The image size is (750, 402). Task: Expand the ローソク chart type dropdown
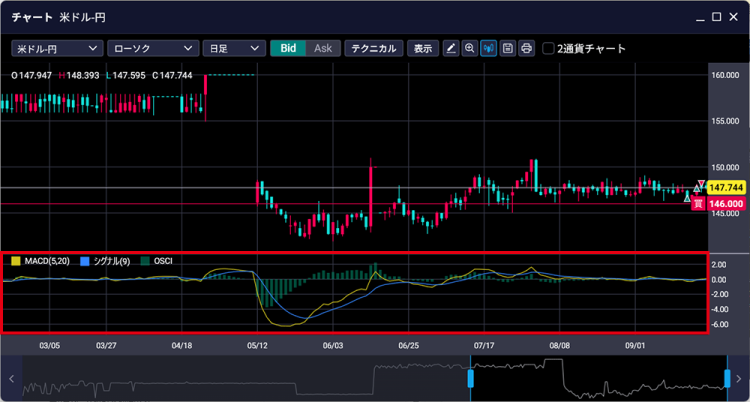pos(151,48)
